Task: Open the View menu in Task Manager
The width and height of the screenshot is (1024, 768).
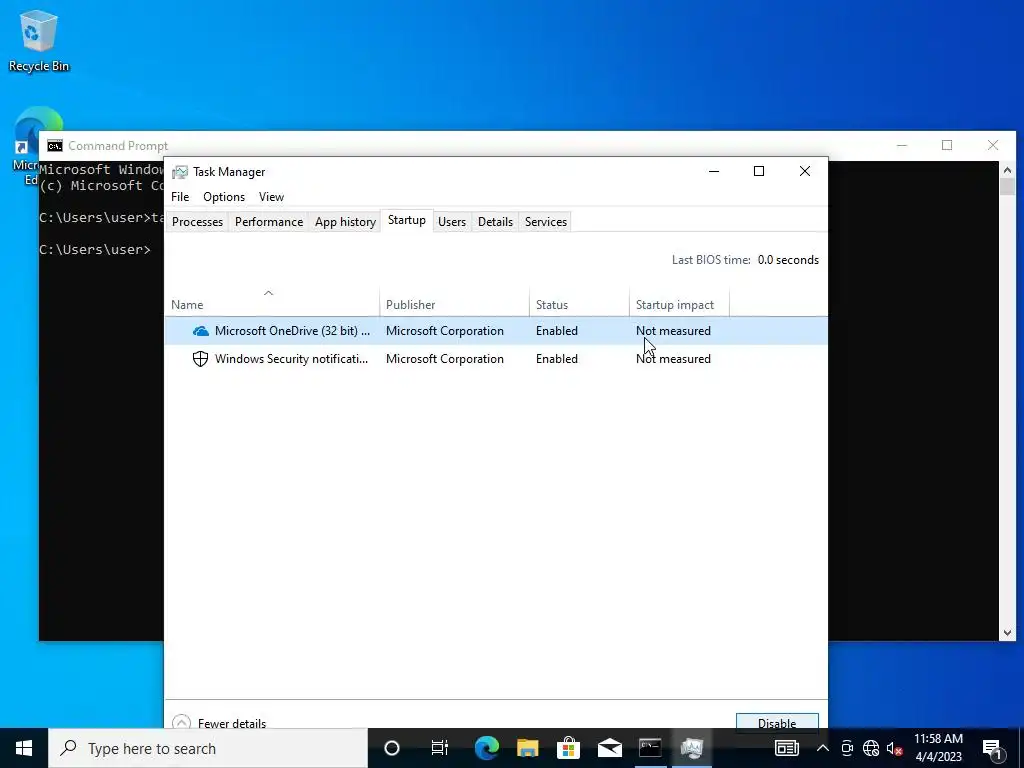Action: [x=271, y=197]
